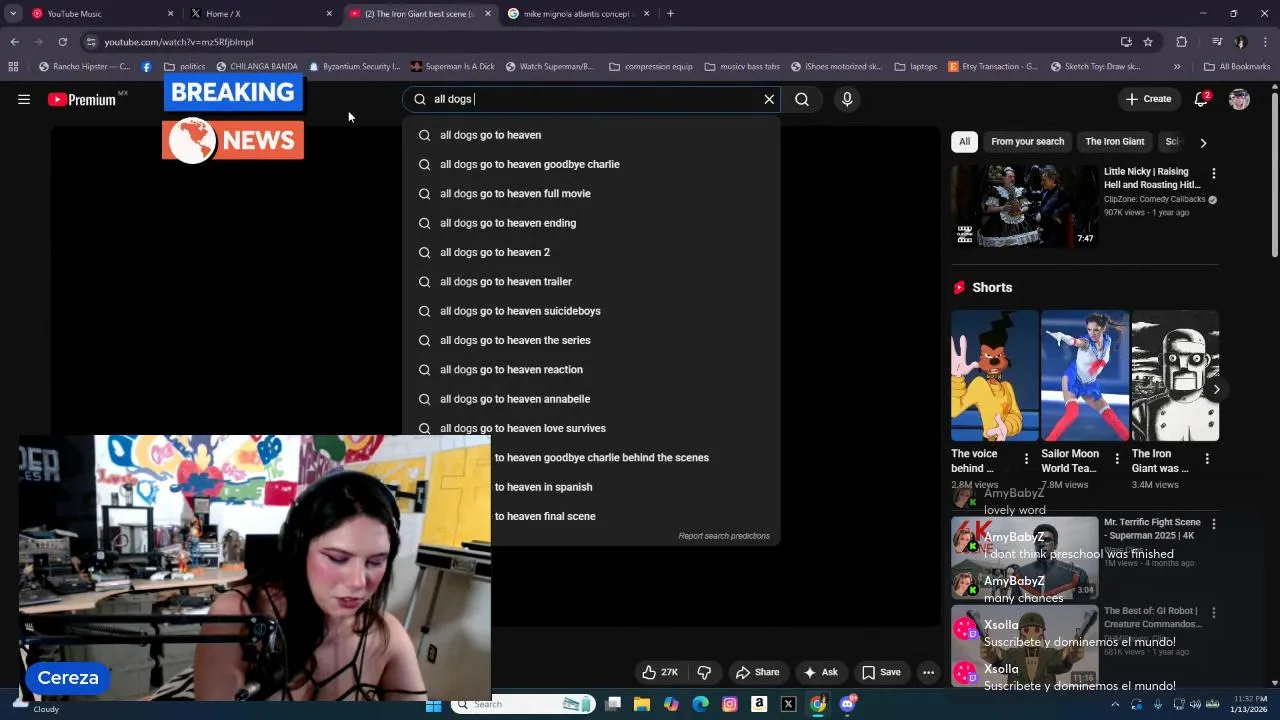Screen dimensions: 1280x720
Task: Open a new Chrome tab
Action: coord(670,14)
